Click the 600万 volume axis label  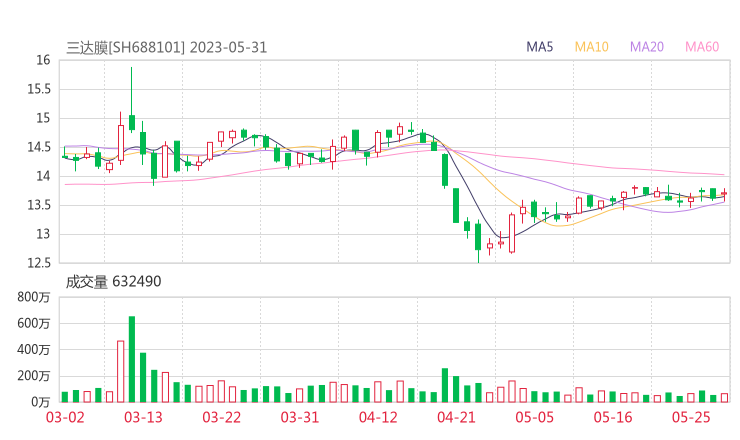(34, 323)
